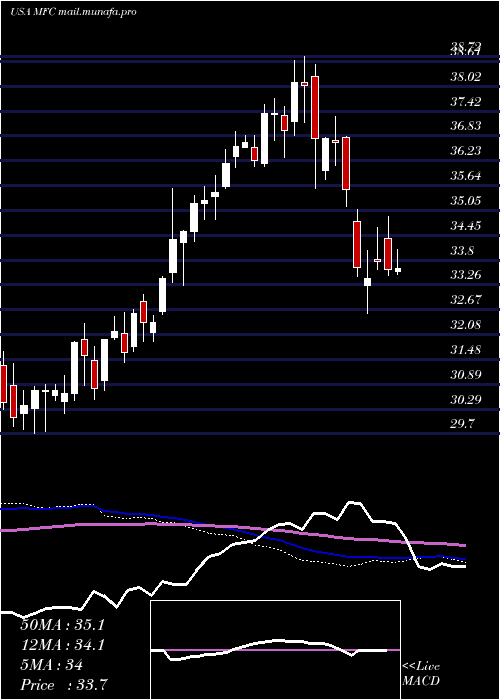Click the 'Price : 33.7' readout

tap(63, 685)
